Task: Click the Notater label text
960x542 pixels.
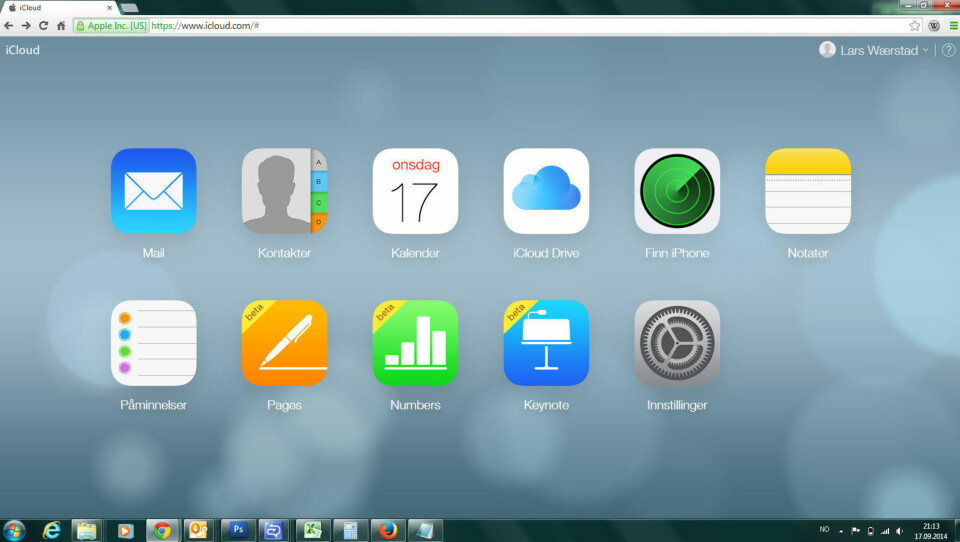Action: coord(808,253)
